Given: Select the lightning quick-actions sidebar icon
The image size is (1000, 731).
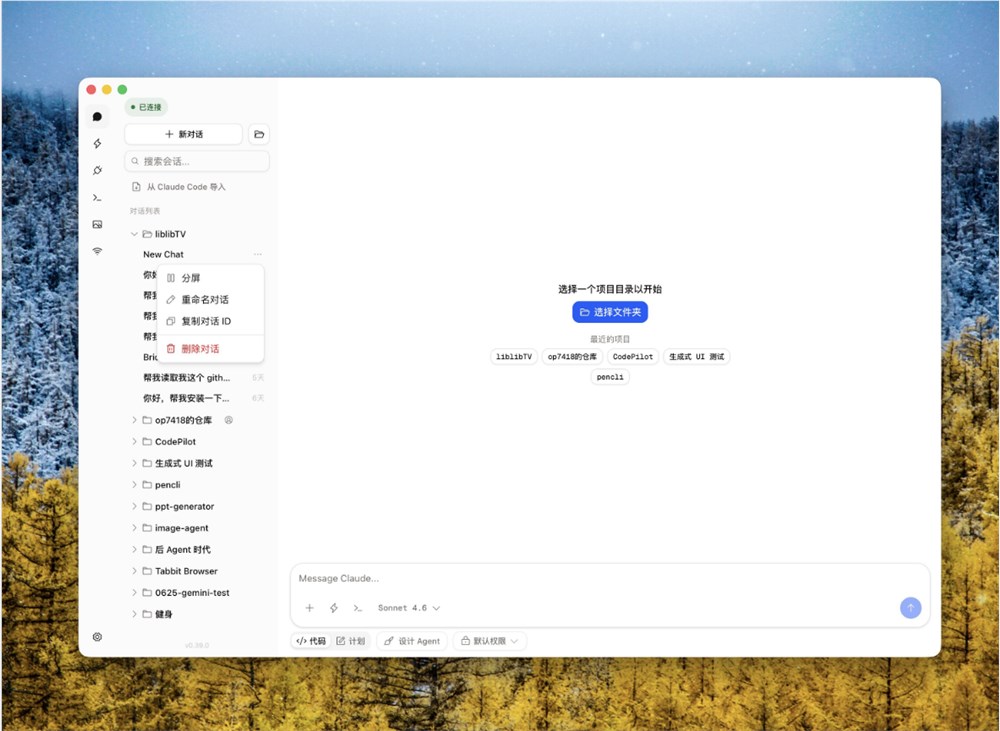Looking at the screenshot, I should tap(97, 143).
